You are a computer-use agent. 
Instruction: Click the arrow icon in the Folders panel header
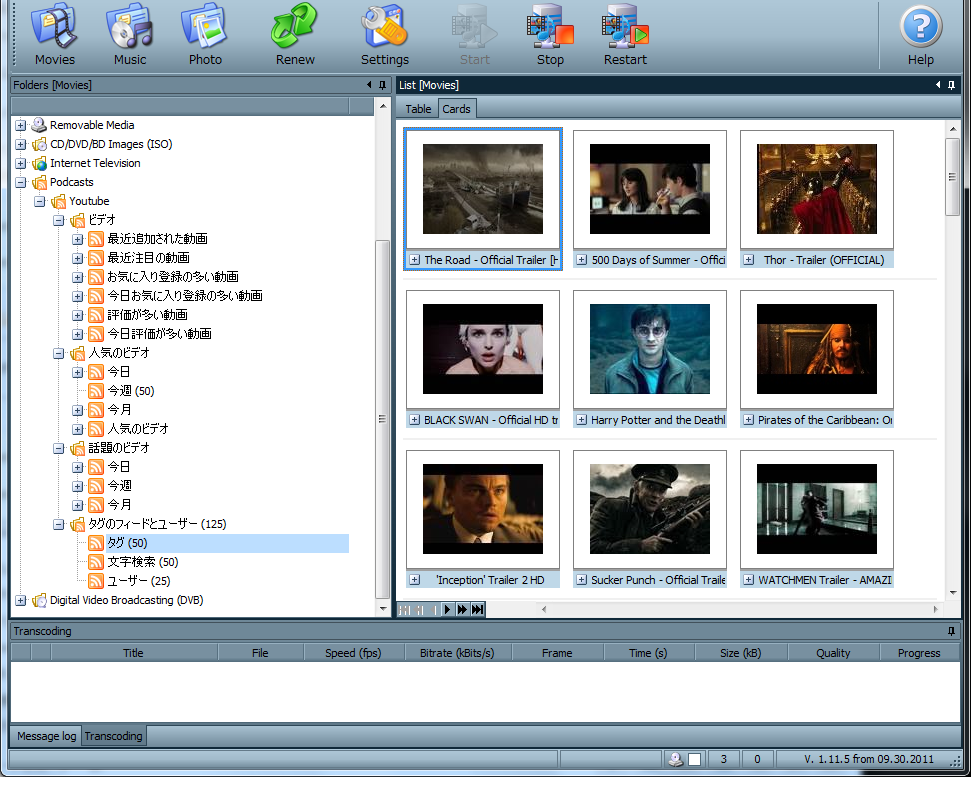[369, 85]
